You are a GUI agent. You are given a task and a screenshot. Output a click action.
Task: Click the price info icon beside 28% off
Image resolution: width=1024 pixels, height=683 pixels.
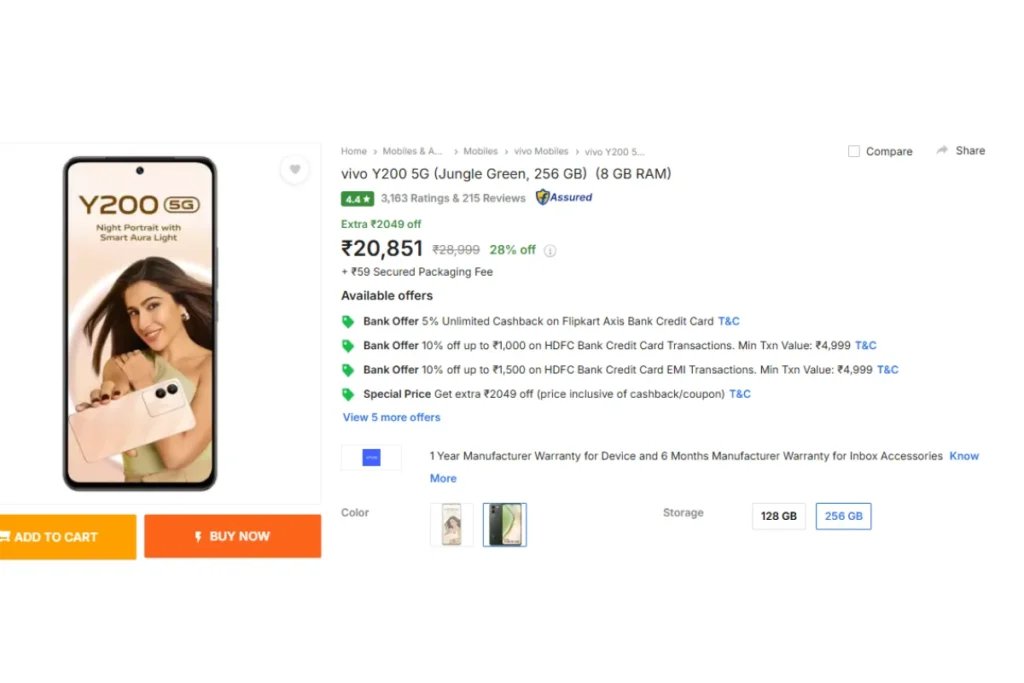pyautogui.click(x=551, y=251)
